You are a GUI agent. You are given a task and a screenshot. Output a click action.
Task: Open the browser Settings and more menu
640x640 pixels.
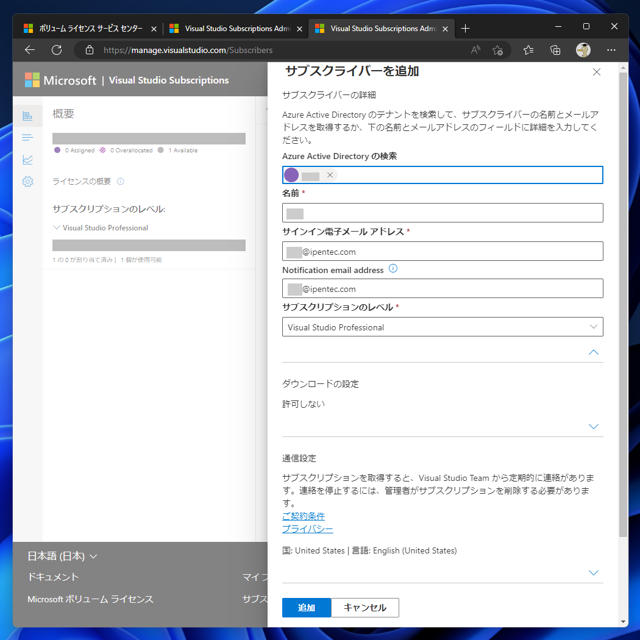coord(611,50)
